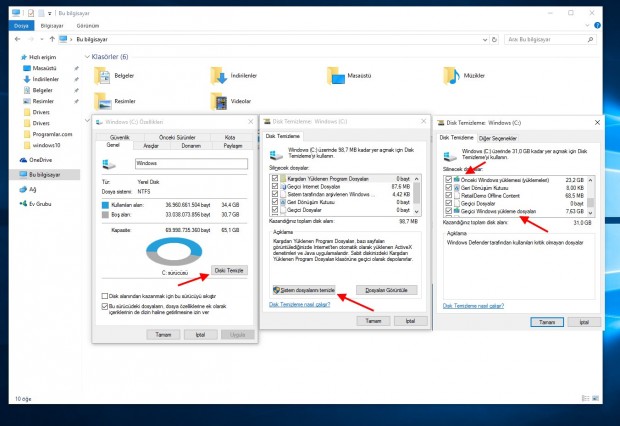Toggle Geçici Windows yükleme dosyaları checkbox
620x426 pixels.
point(448,211)
